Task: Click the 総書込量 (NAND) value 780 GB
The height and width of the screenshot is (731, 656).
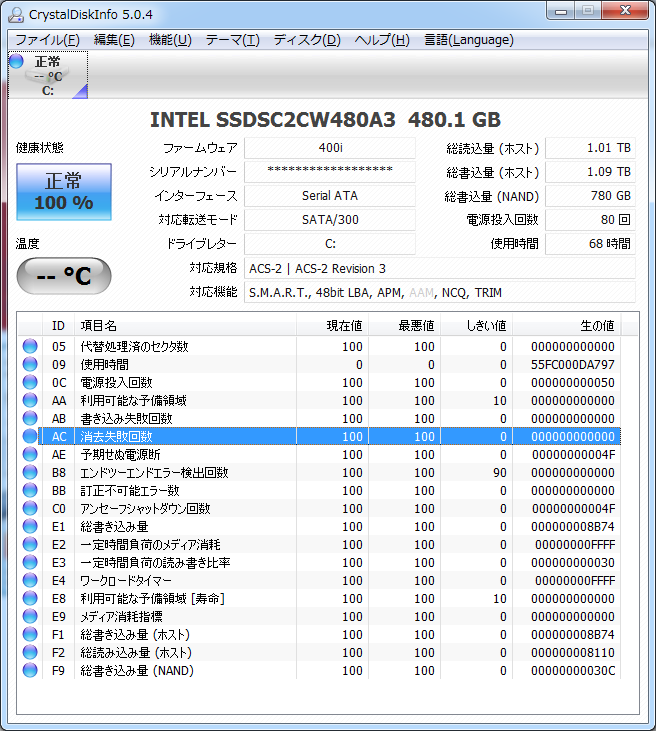Action: point(590,196)
